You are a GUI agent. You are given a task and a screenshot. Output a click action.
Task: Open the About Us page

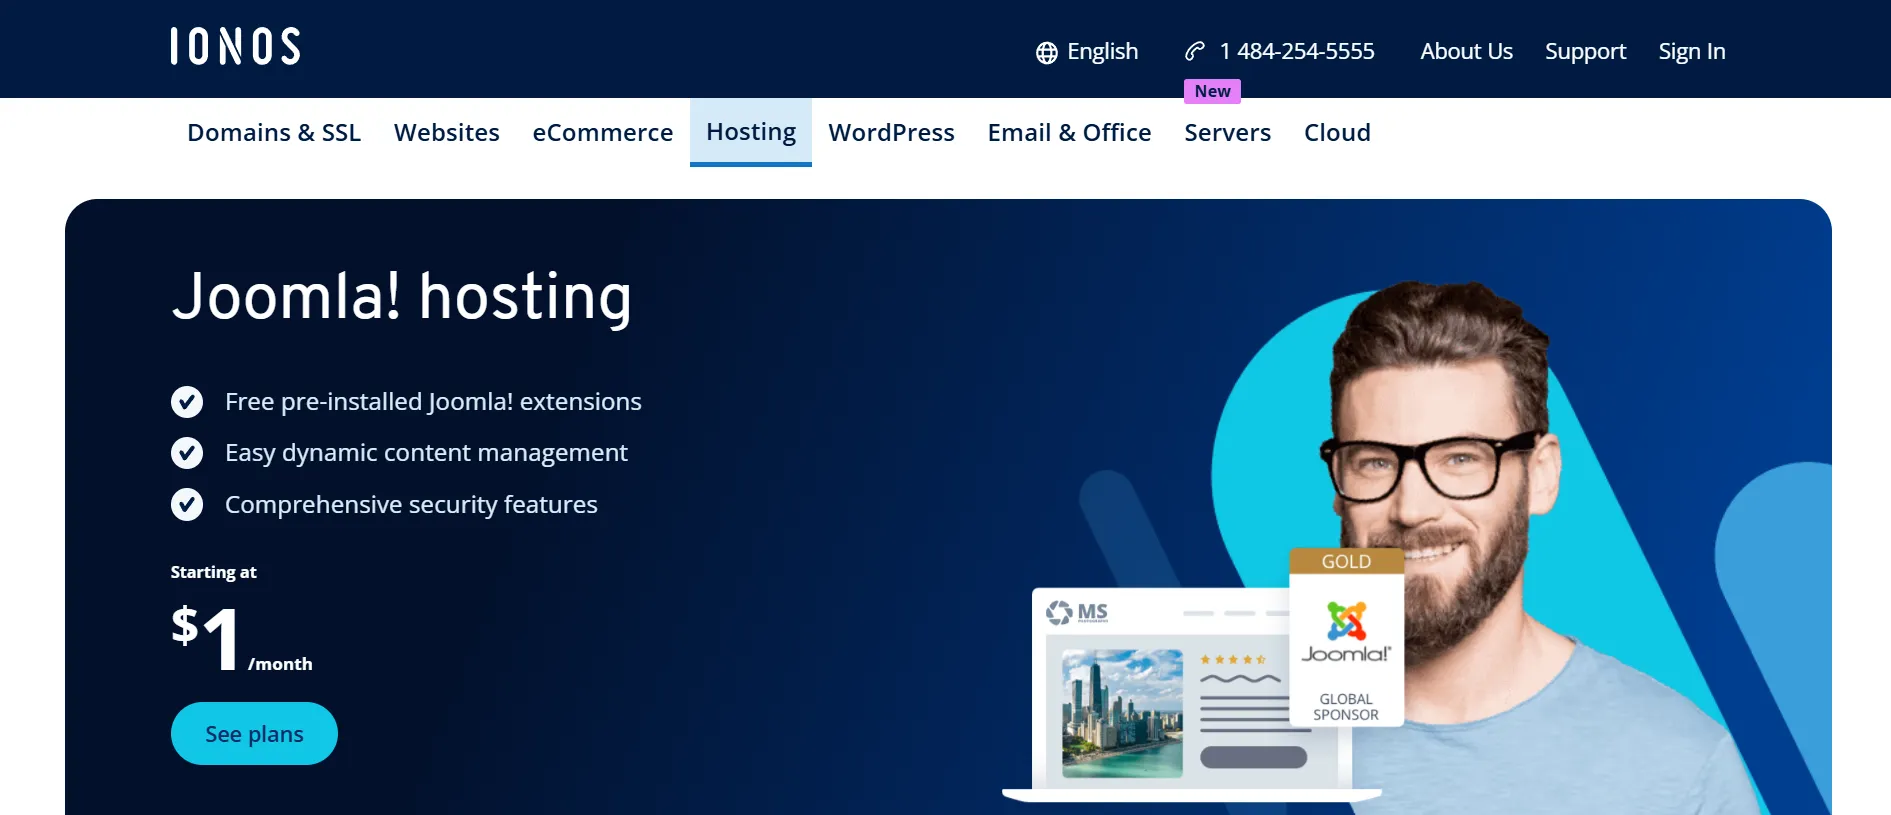[x=1466, y=52]
